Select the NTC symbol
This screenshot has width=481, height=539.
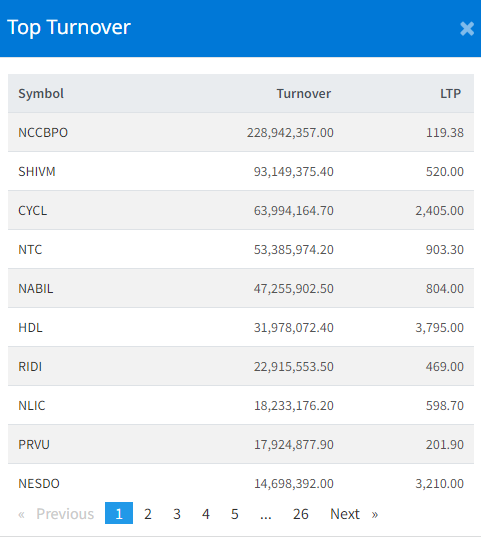30,250
